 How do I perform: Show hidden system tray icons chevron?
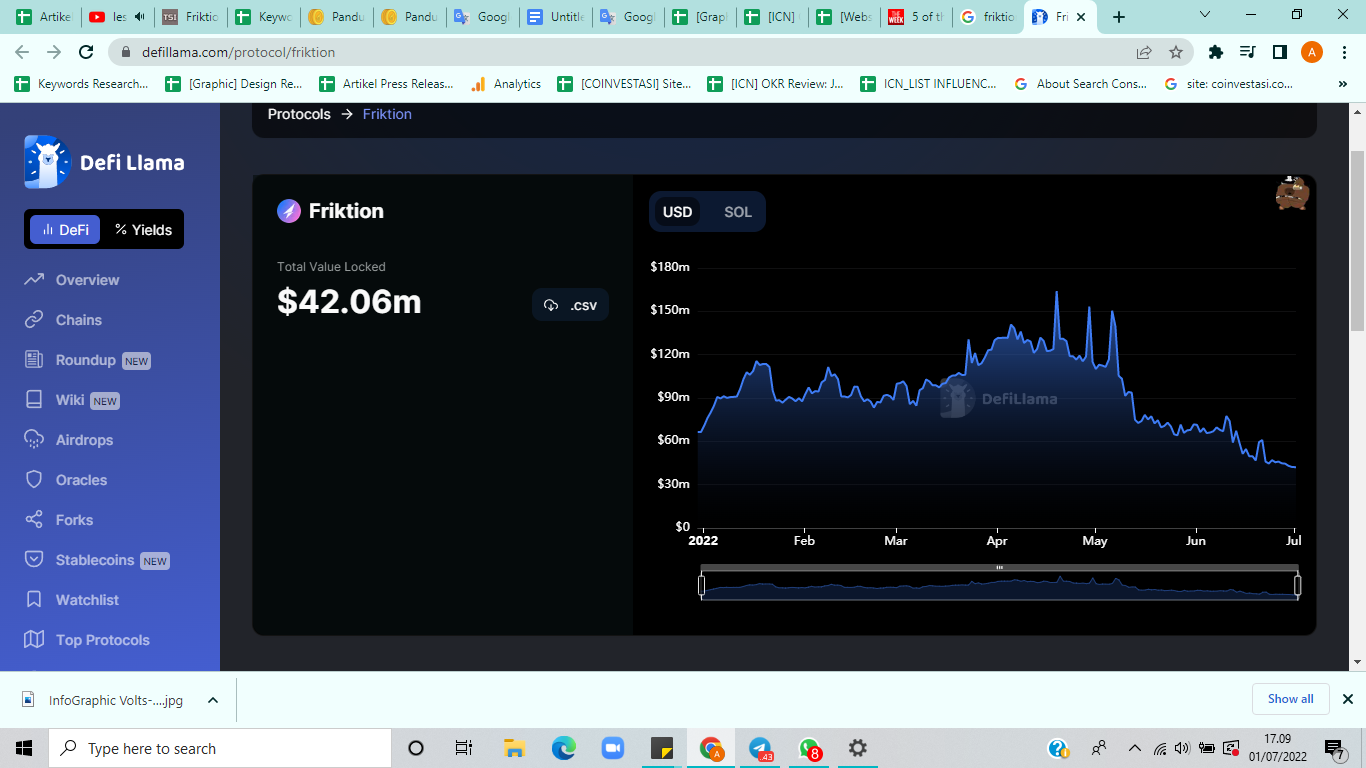[1134, 748]
